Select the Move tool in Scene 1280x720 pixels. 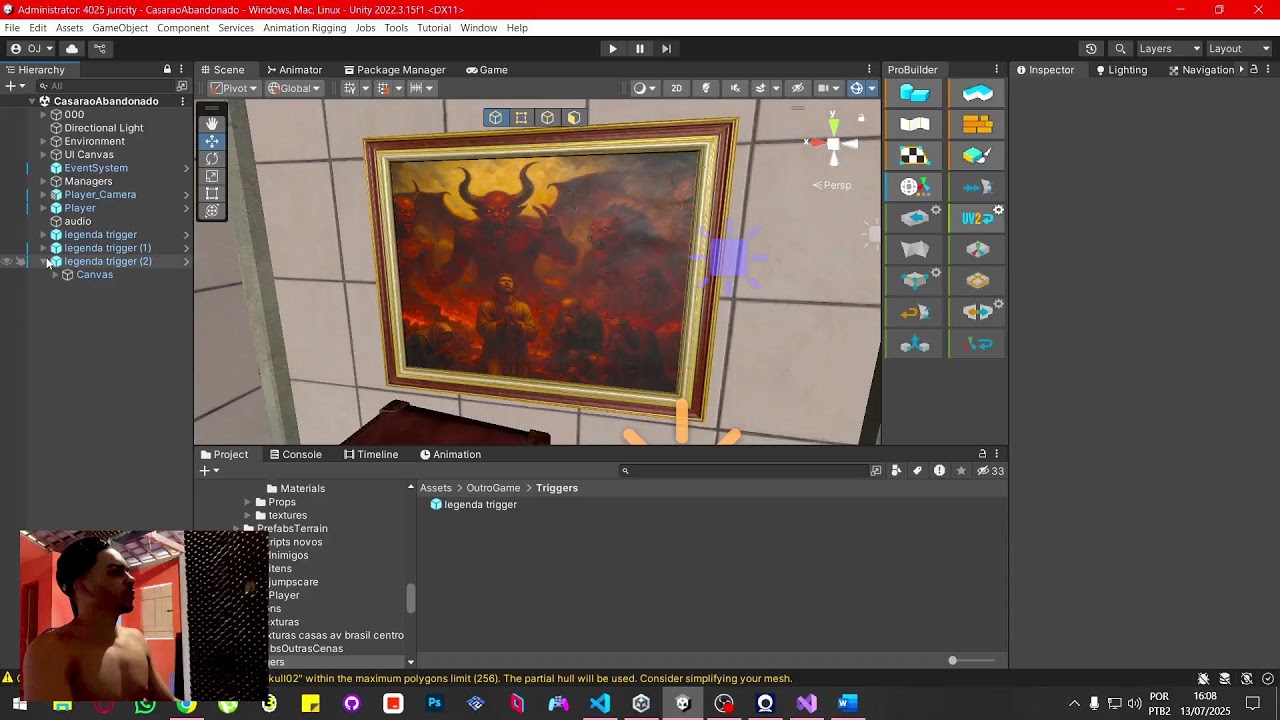point(212,141)
